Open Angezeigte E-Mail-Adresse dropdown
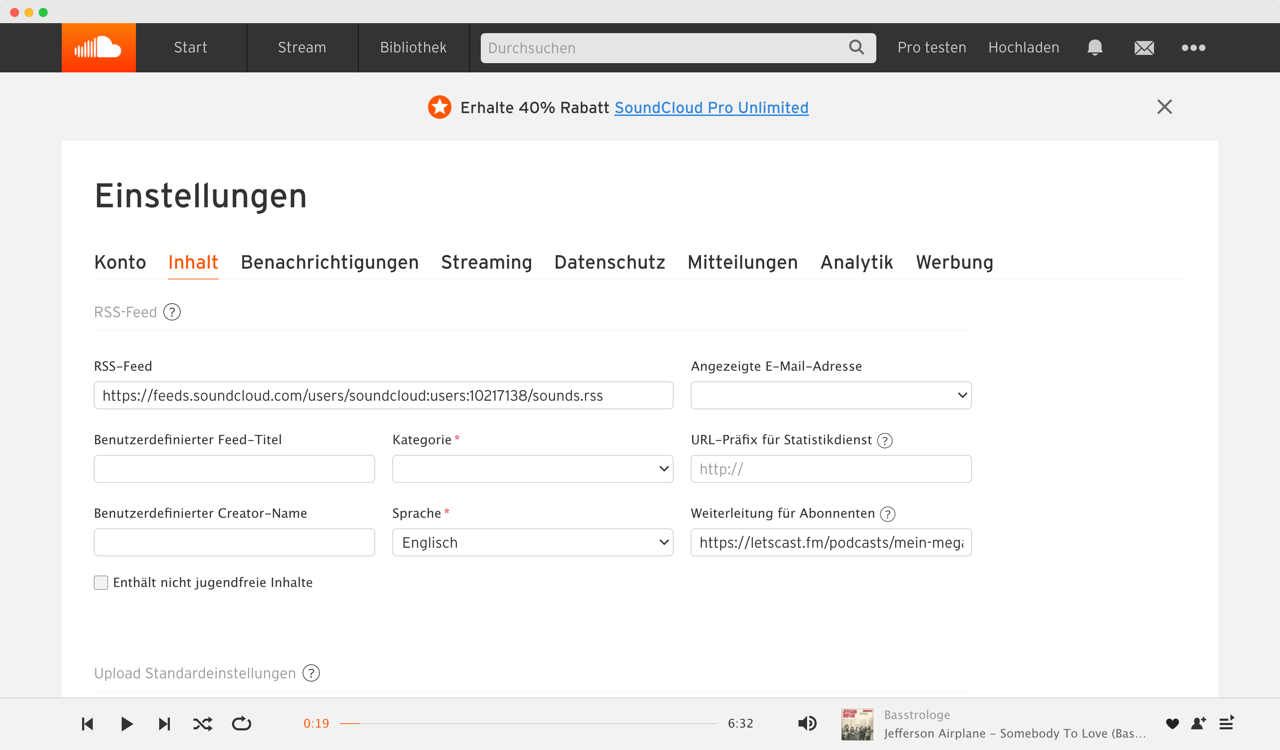The width and height of the screenshot is (1280, 750). click(x=831, y=395)
